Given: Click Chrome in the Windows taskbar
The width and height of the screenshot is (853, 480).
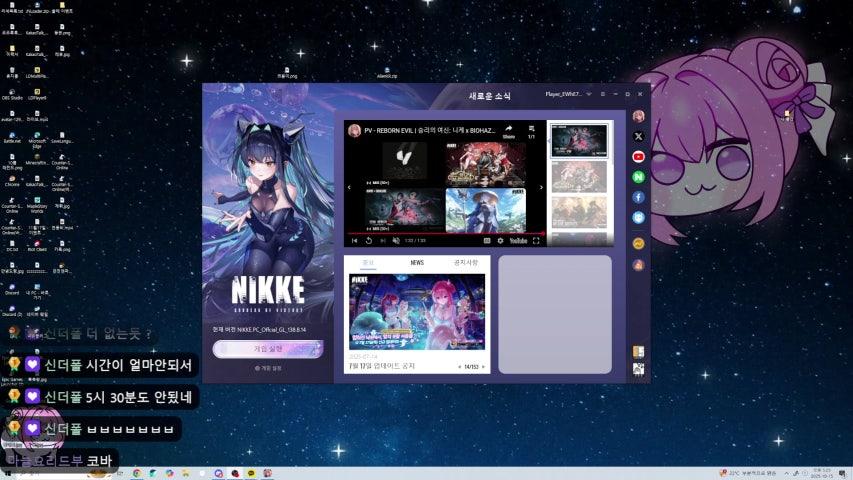Looking at the screenshot, I should coord(137,473).
